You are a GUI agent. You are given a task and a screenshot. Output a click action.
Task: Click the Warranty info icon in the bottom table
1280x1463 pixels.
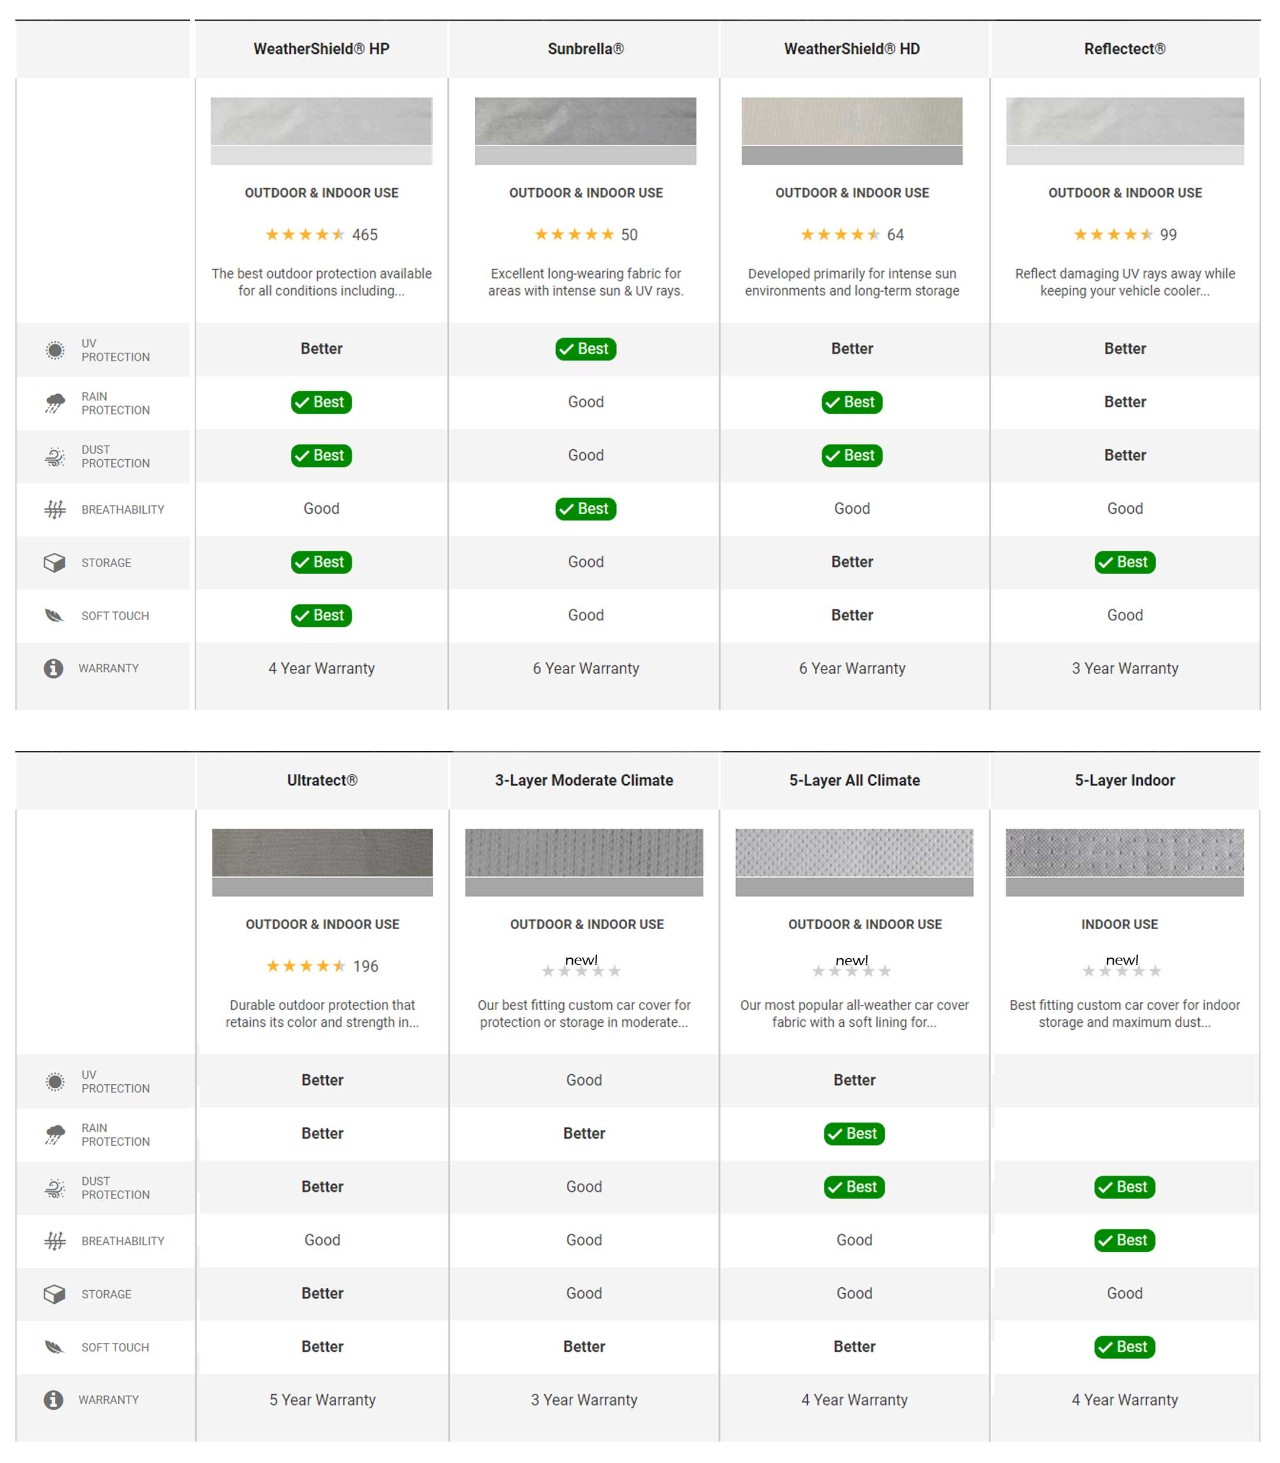54,1400
